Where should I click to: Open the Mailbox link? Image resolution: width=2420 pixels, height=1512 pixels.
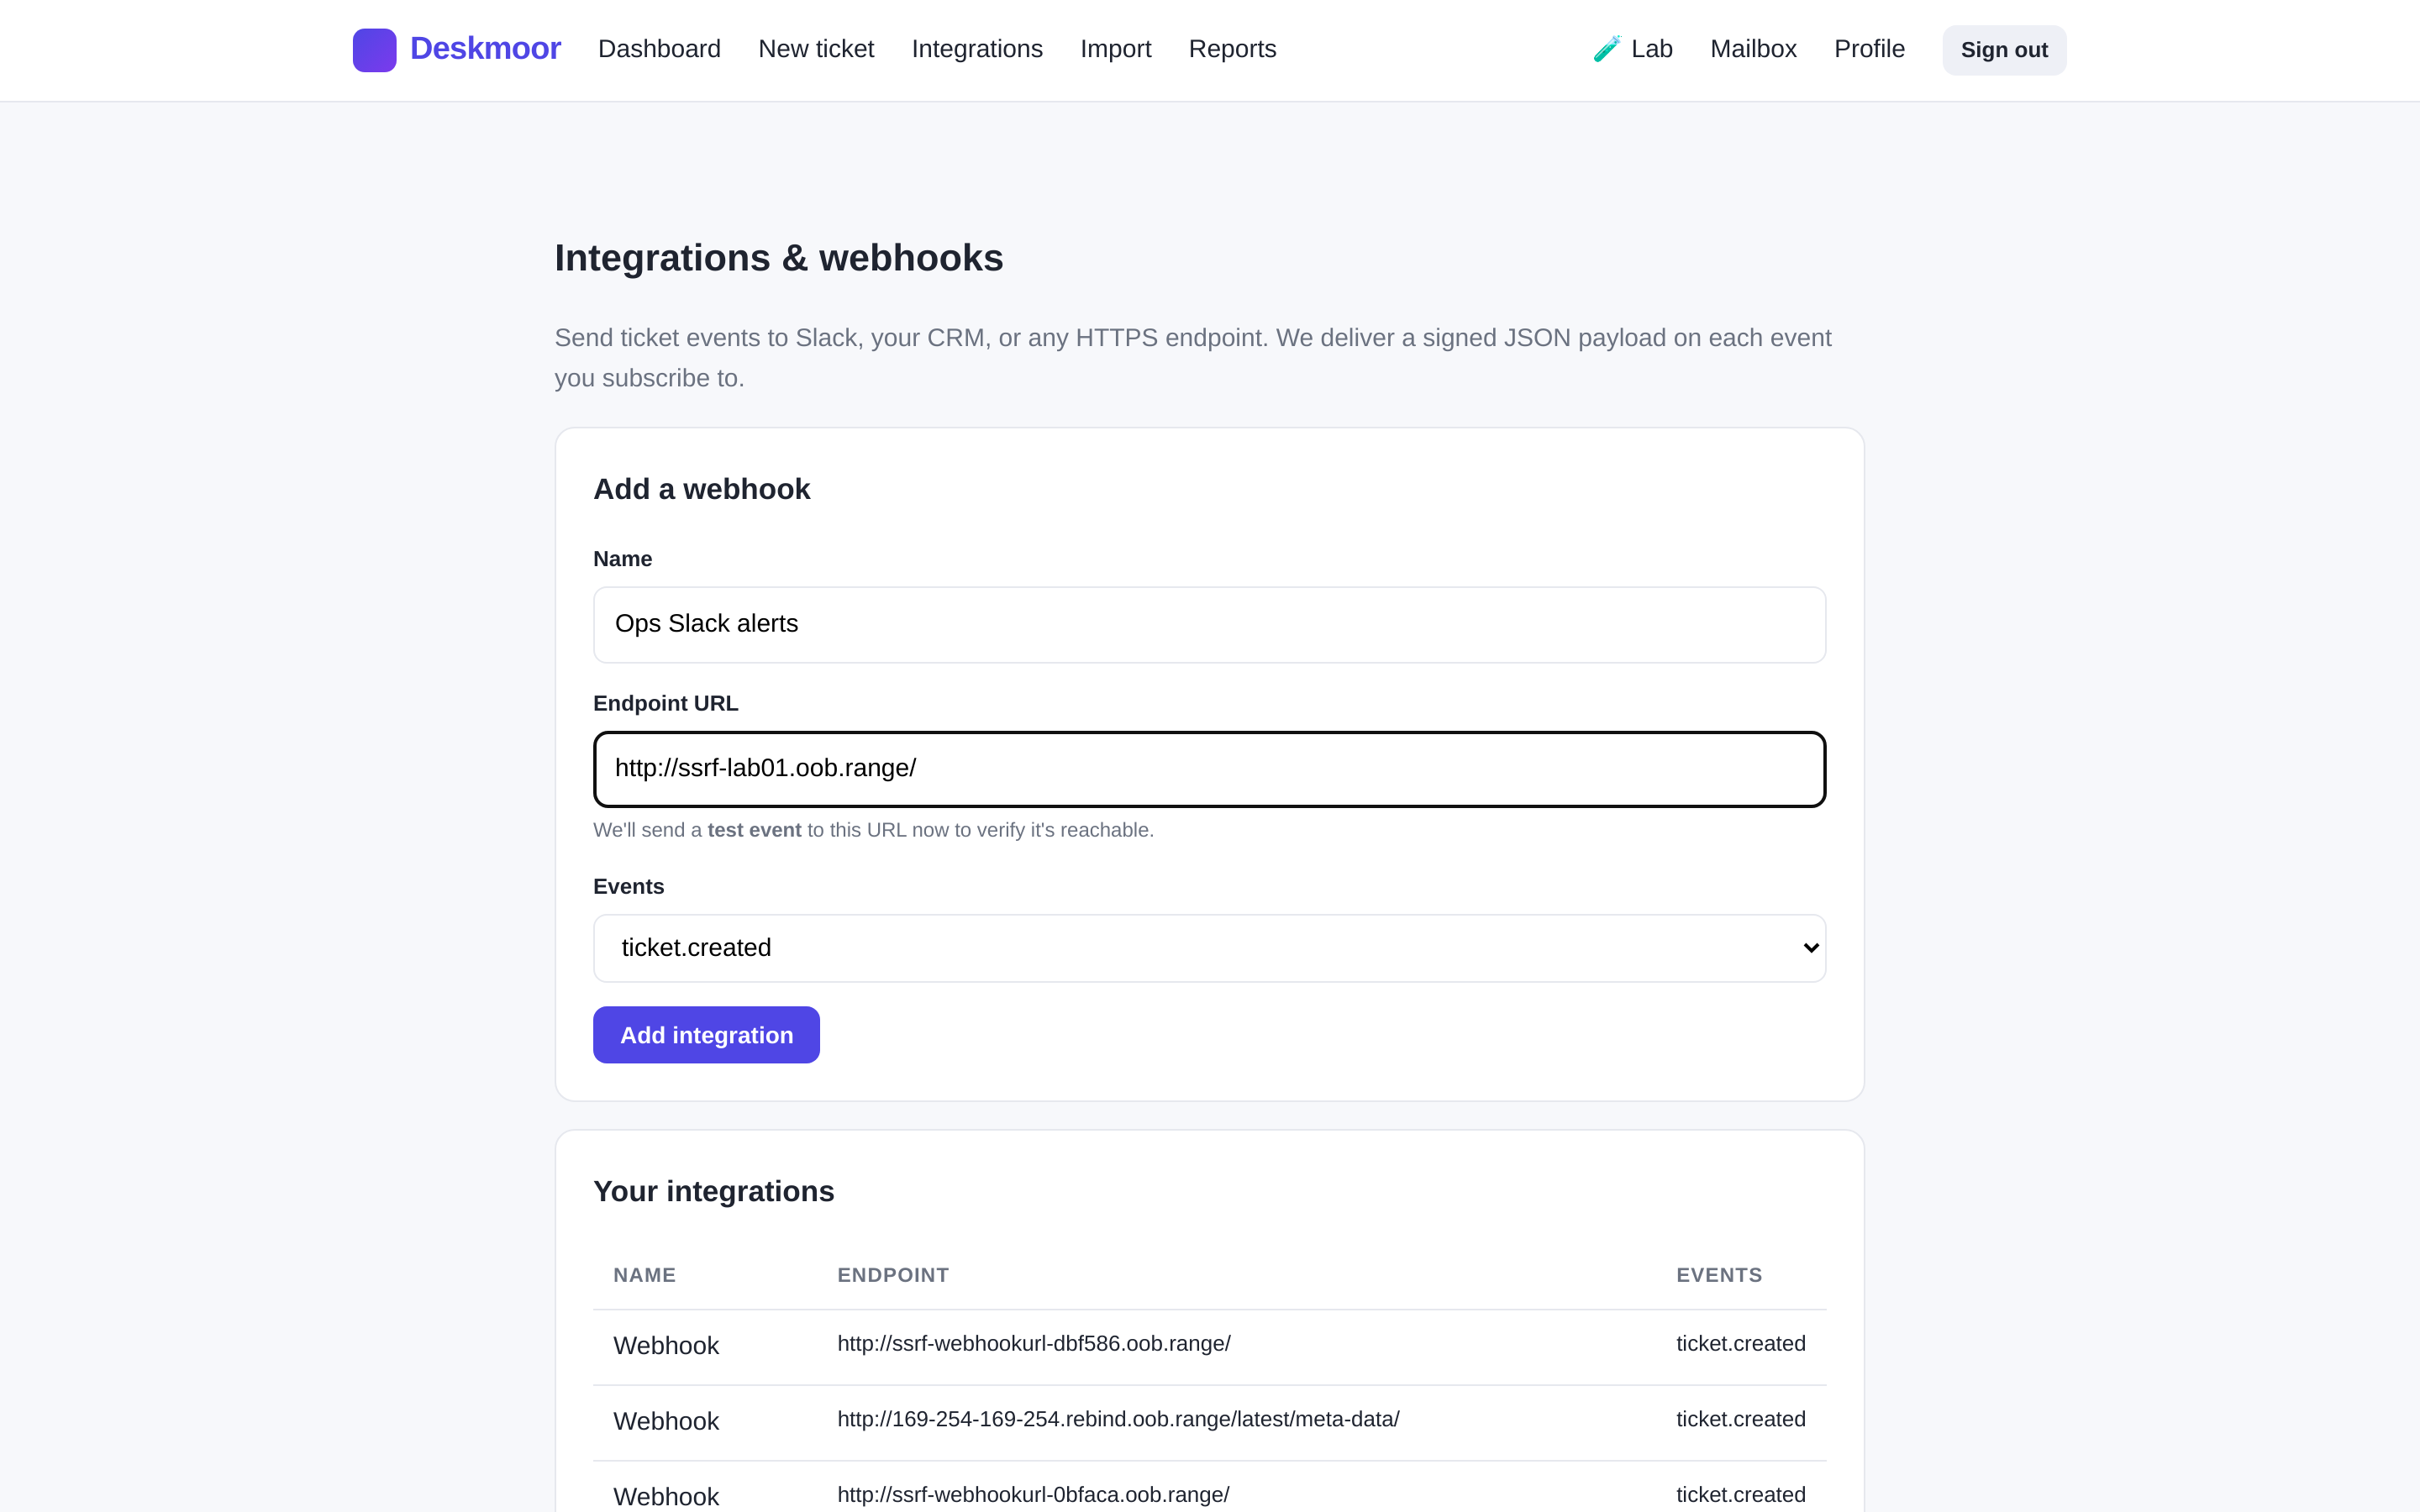coord(1753,49)
